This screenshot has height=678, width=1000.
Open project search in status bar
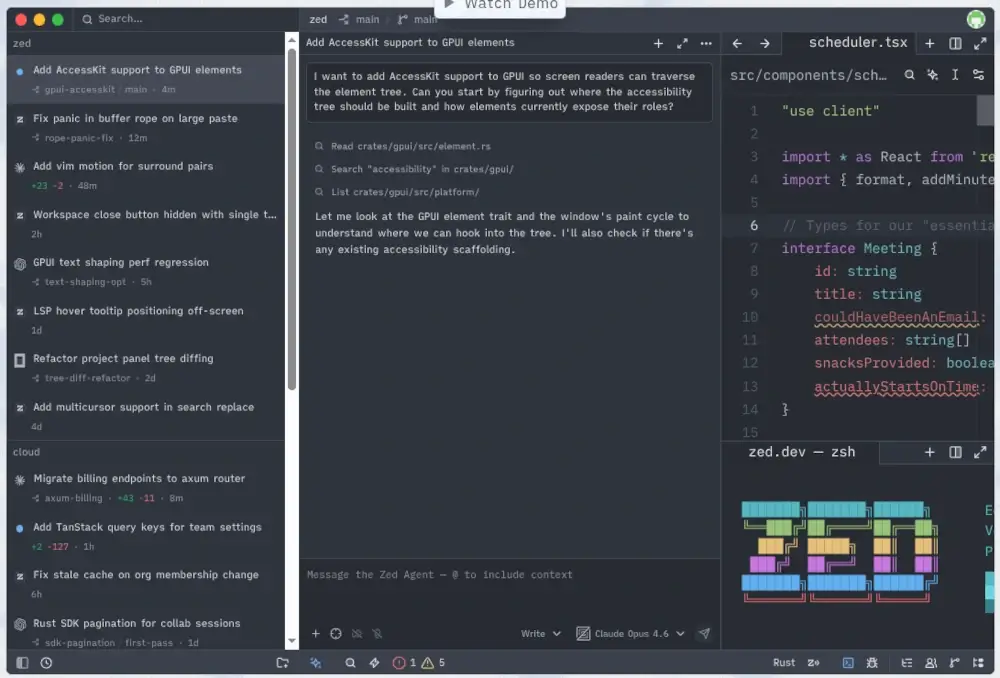(x=350, y=663)
